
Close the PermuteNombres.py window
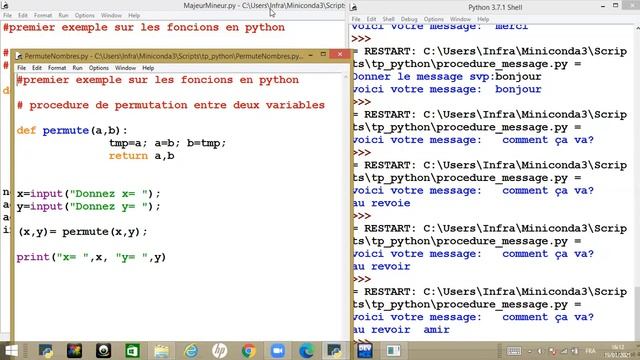pyautogui.click(x=340, y=54)
